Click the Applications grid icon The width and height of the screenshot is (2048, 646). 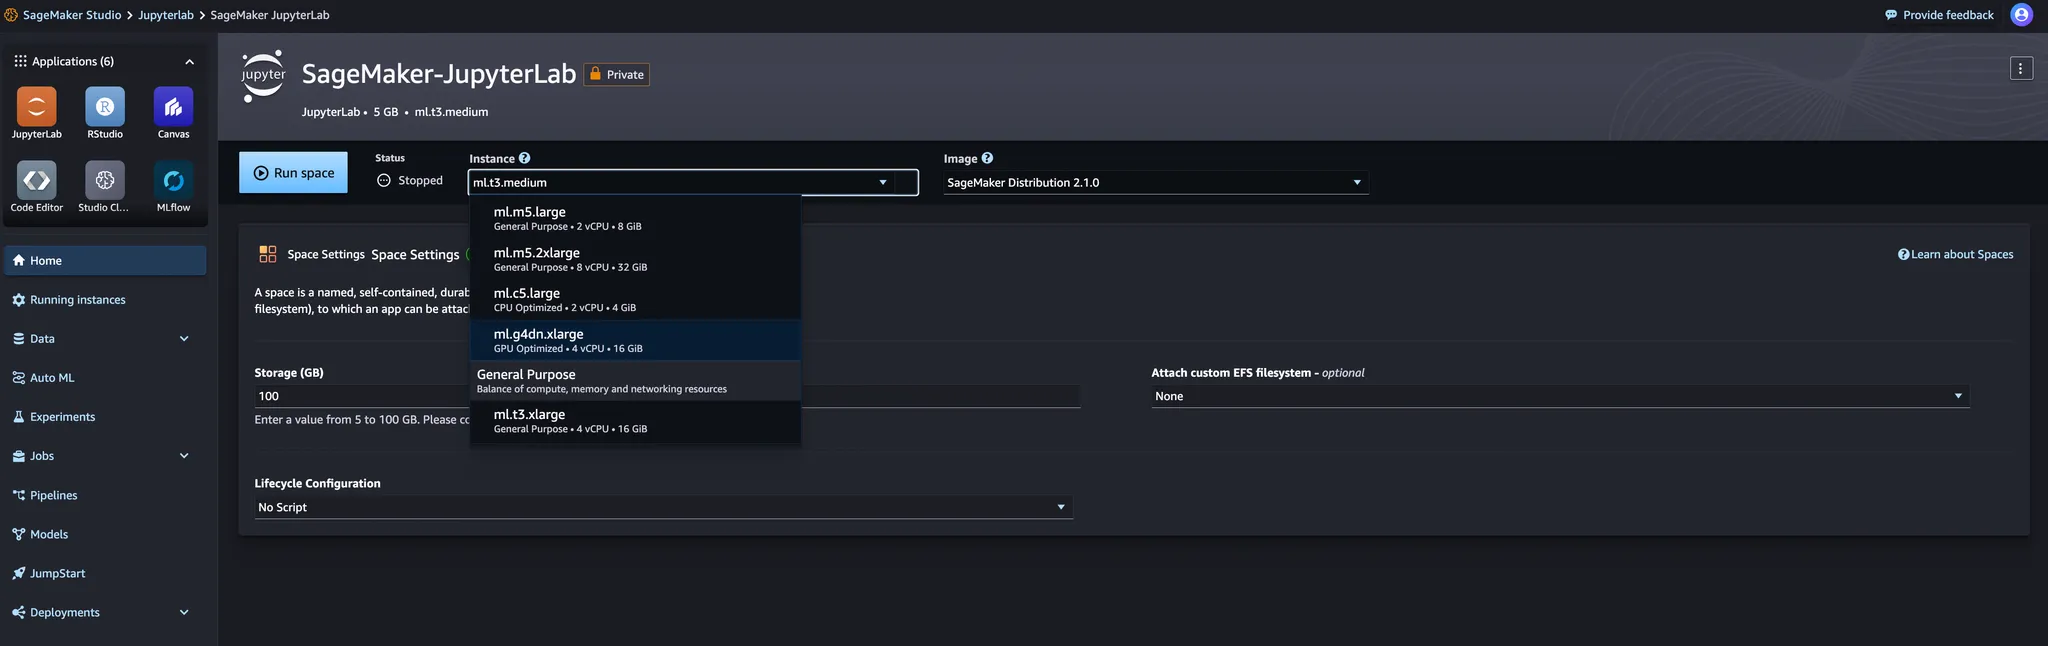pyautogui.click(x=20, y=61)
